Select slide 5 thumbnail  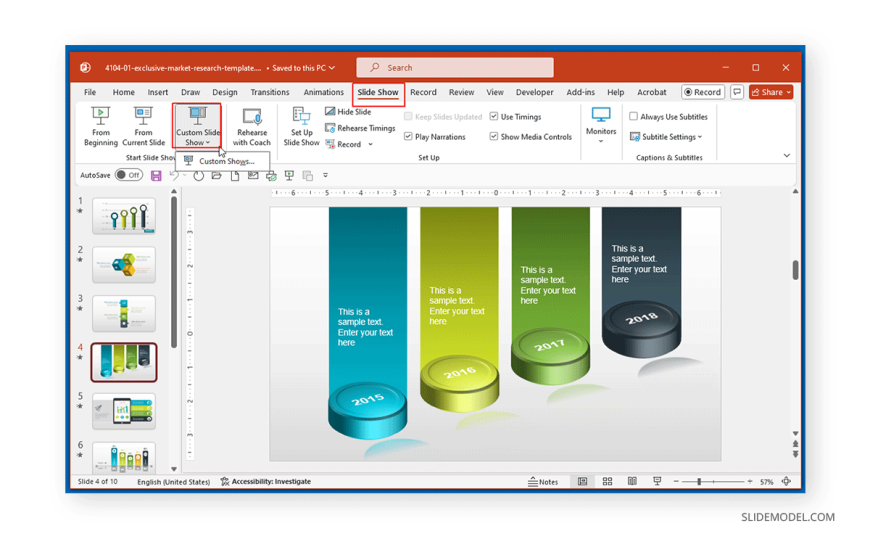click(x=124, y=411)
